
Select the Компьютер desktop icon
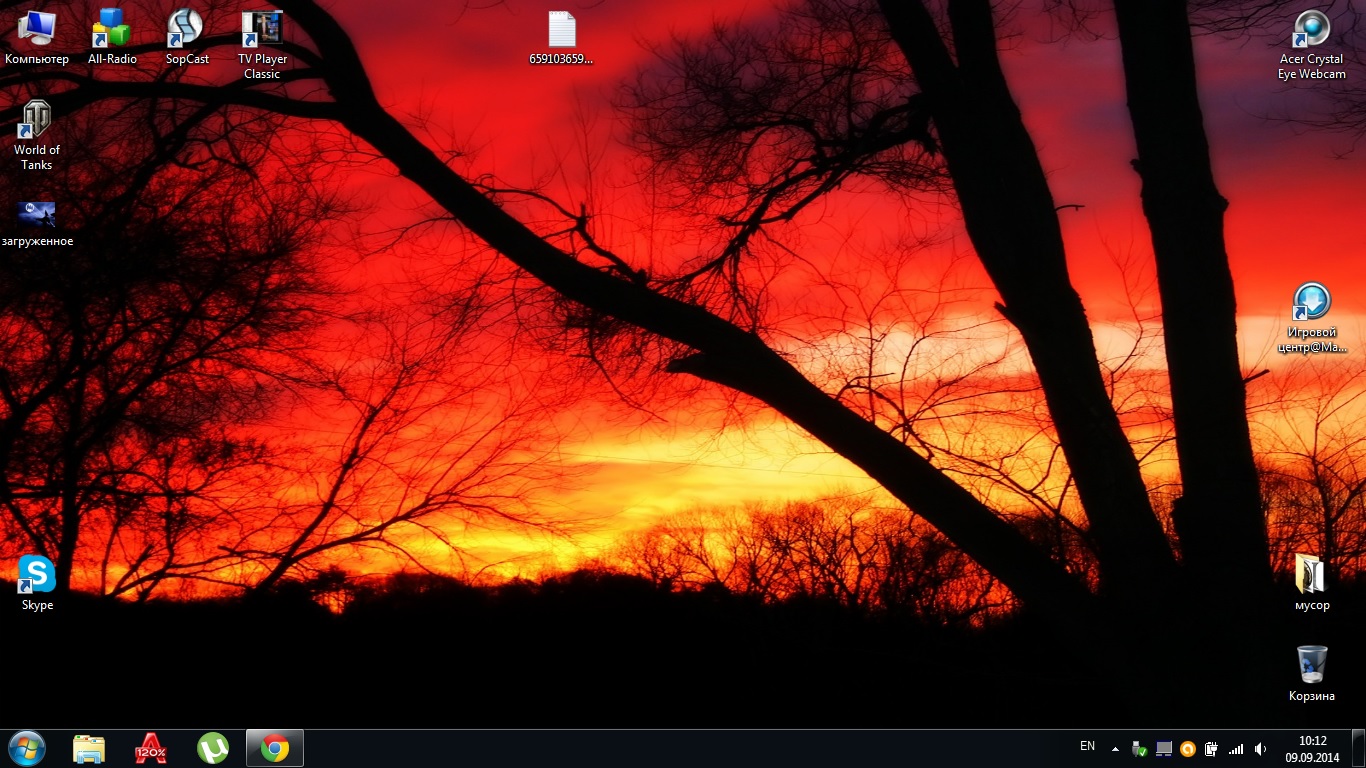pyautogui.click(x=37, y=38)
